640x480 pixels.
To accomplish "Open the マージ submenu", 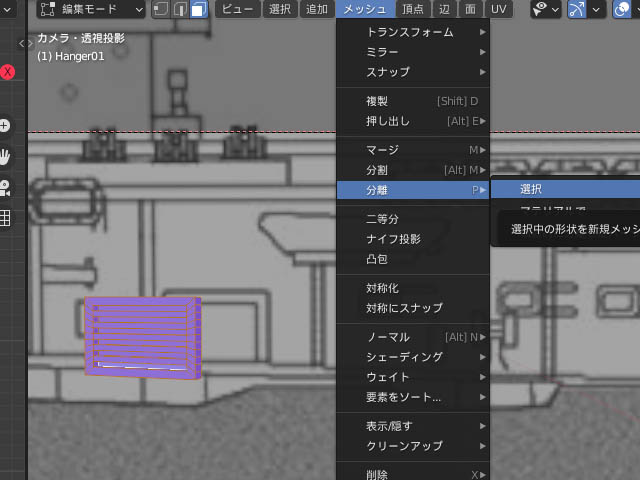I will coord(413,150).
